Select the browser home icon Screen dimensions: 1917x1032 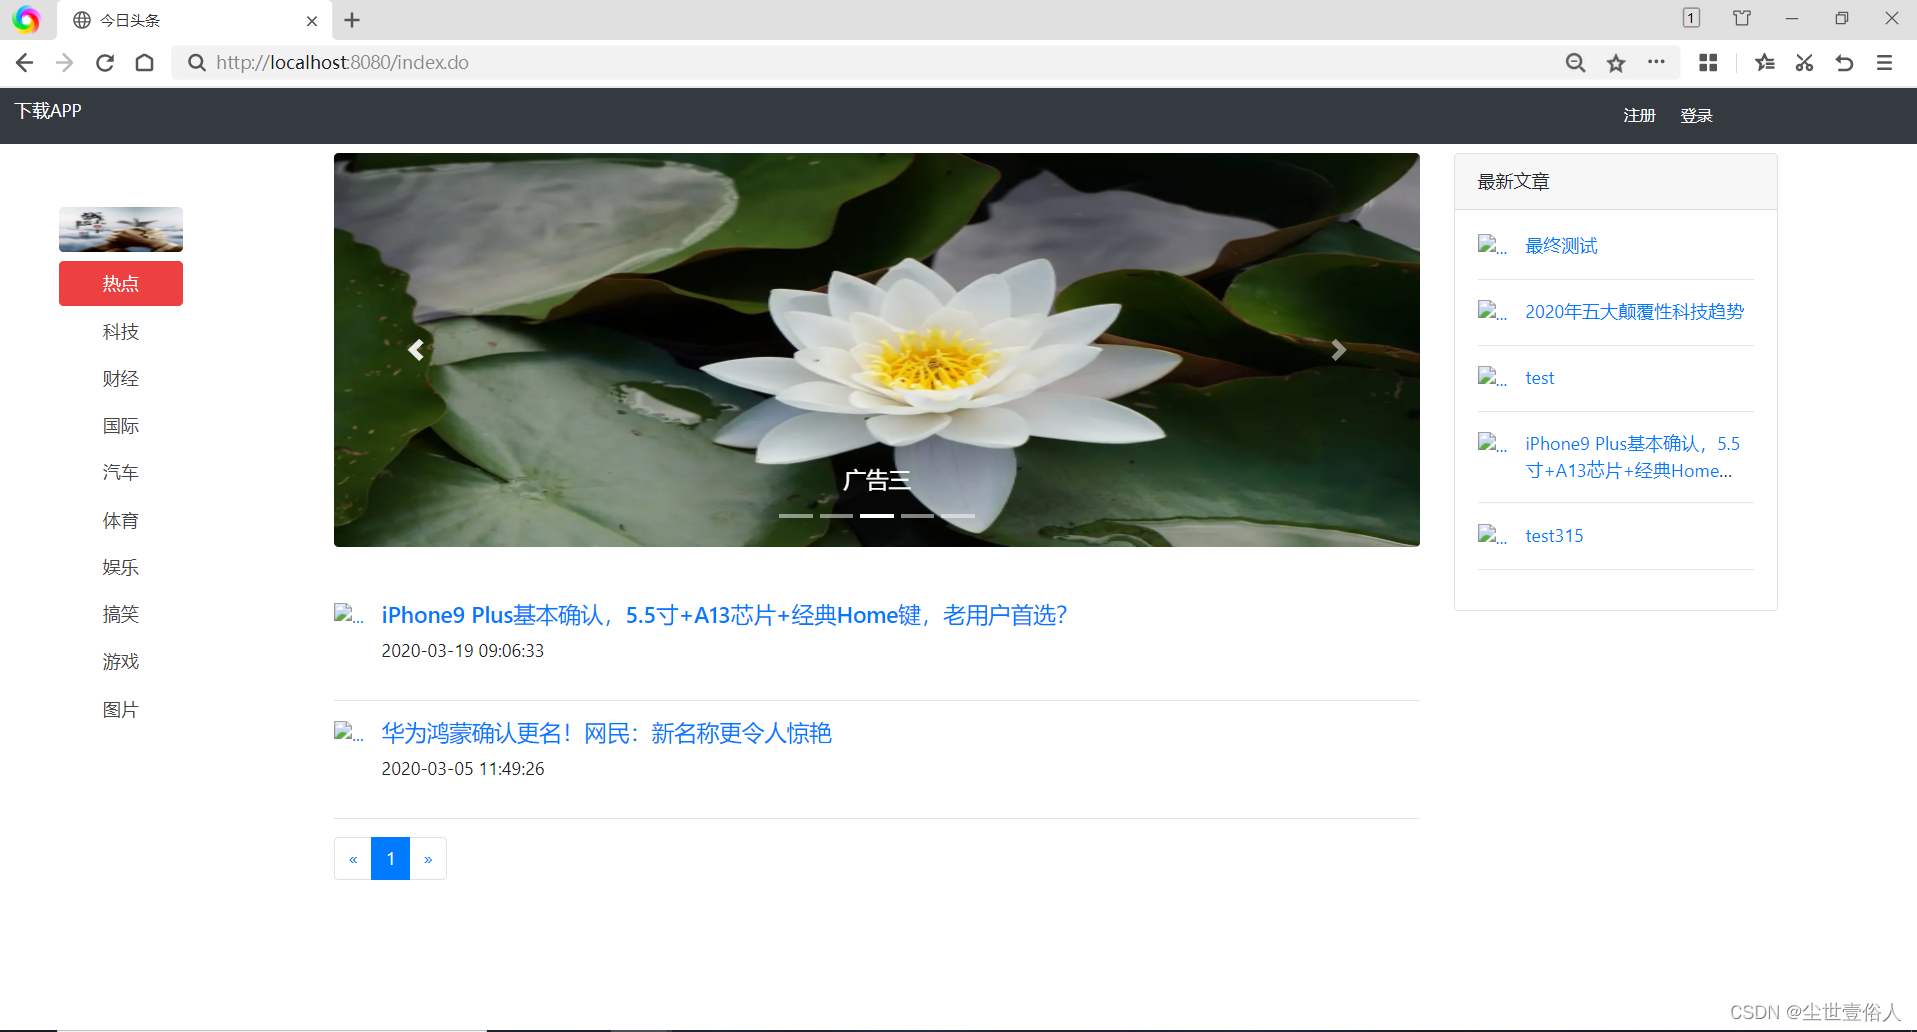pyautogui.click(x=144, y=62)
